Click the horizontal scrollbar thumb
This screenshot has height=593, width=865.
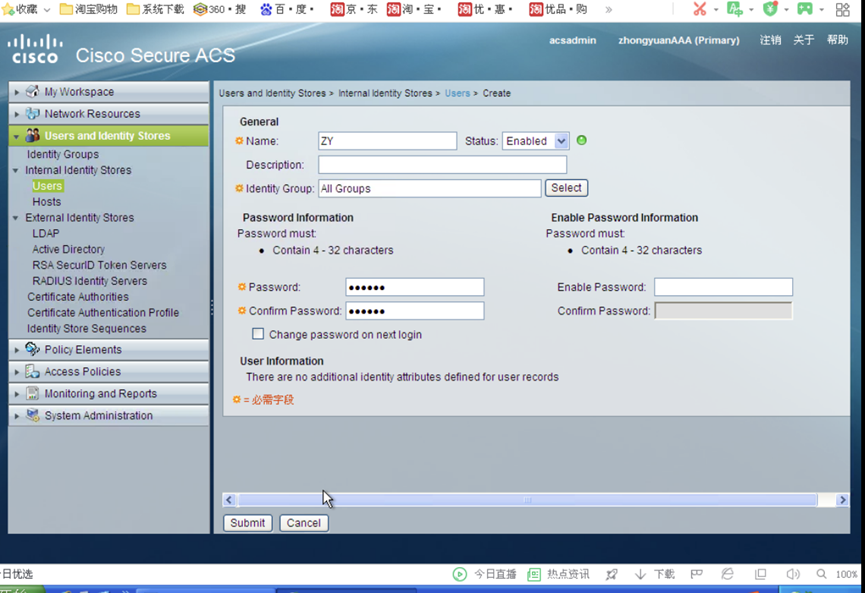527,500
